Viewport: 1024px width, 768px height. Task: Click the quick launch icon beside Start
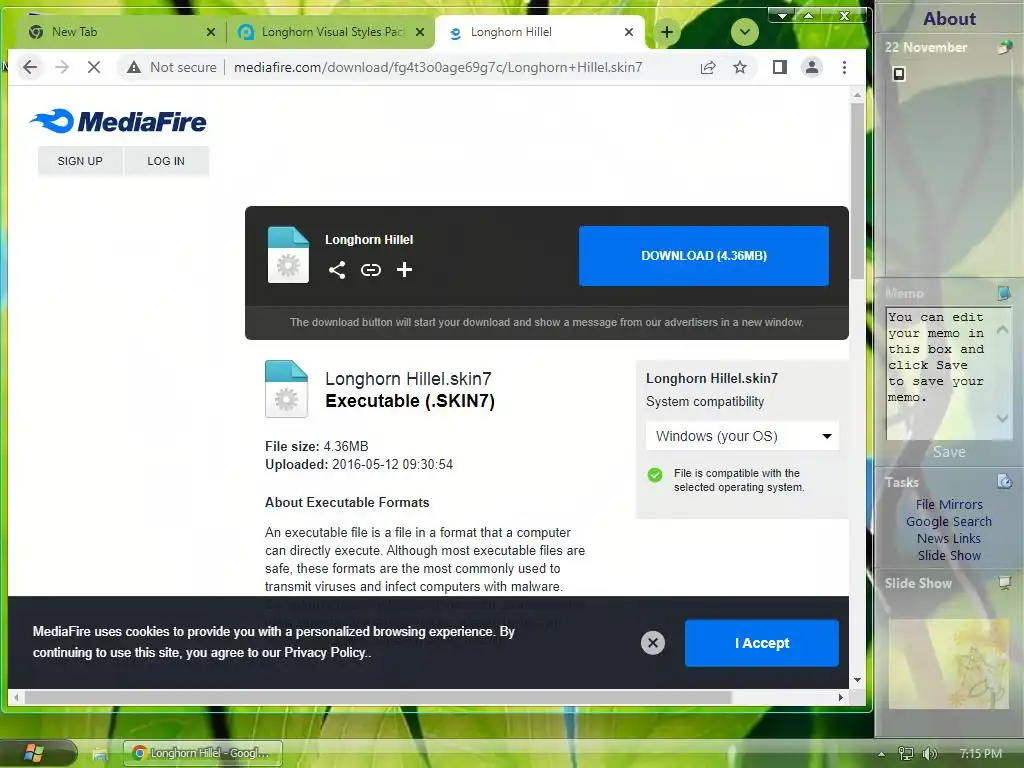tap(99, 754)
